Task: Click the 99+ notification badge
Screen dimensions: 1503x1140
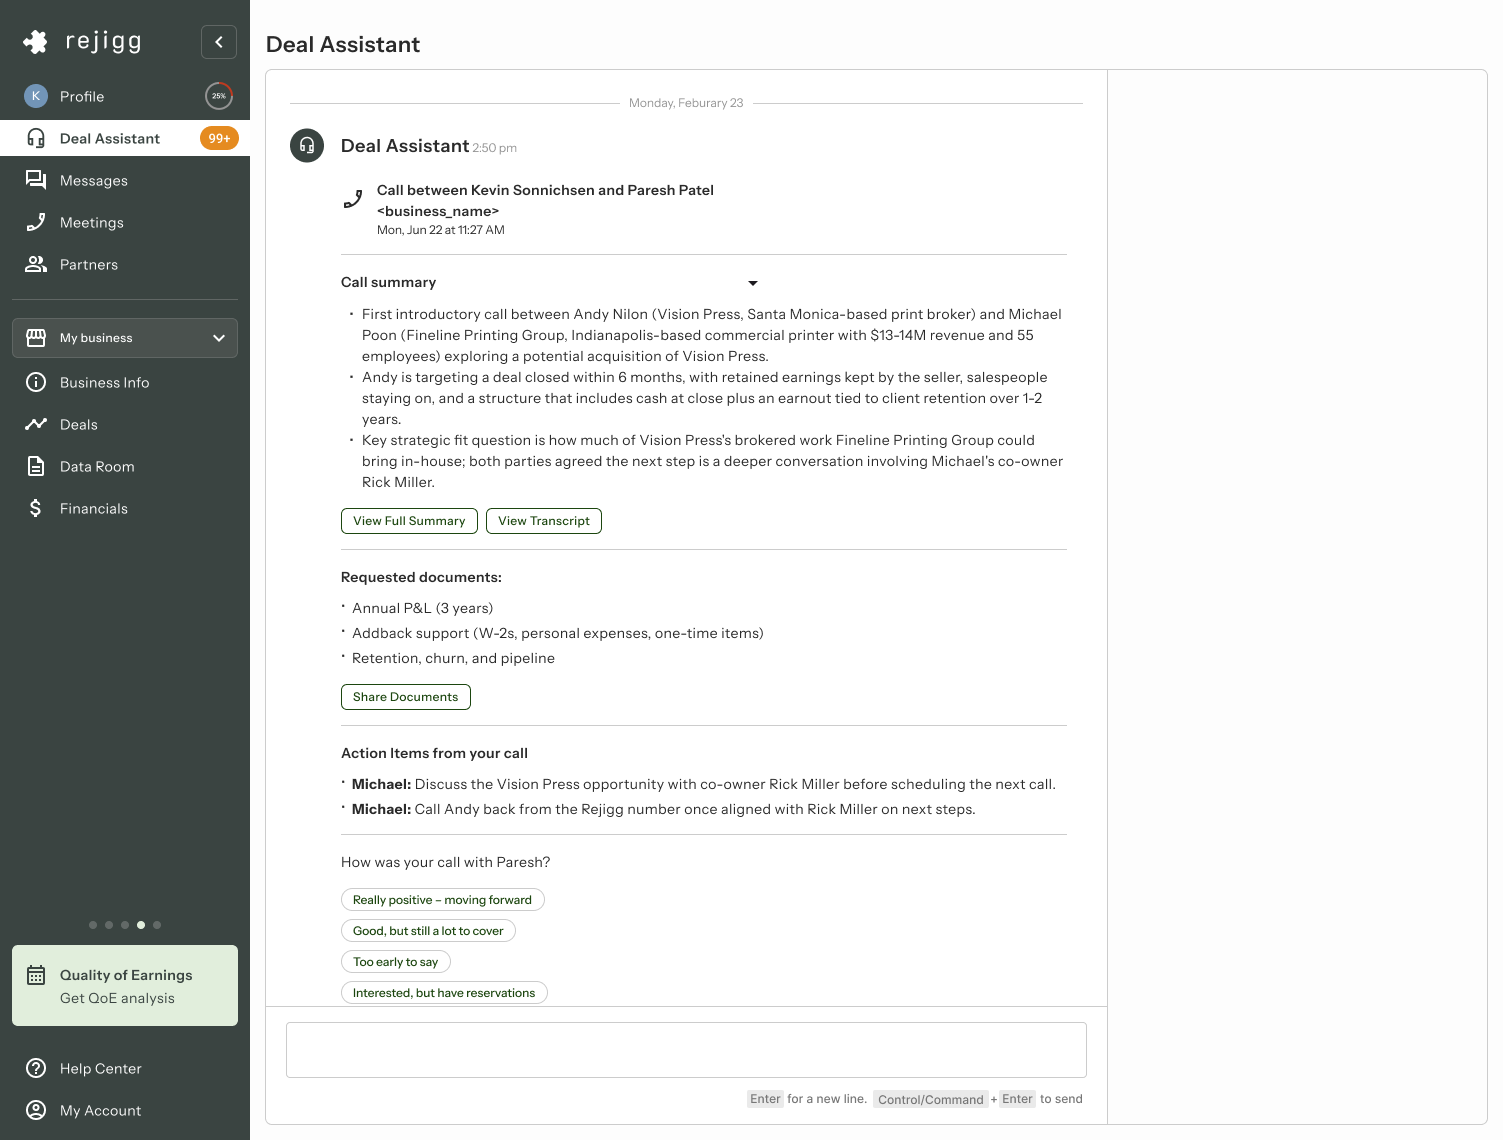Action: [219, 138]
